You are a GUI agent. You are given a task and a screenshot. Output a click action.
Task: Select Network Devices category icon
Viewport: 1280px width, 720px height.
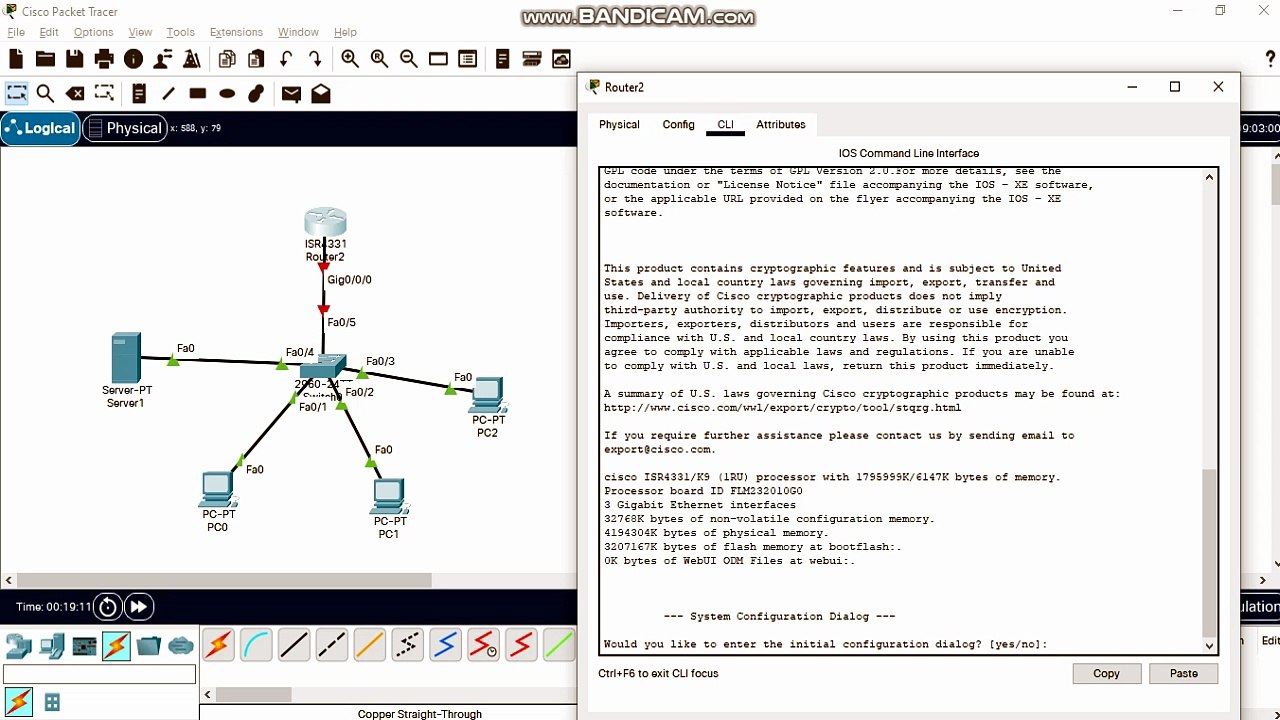(x=18, y=647)
